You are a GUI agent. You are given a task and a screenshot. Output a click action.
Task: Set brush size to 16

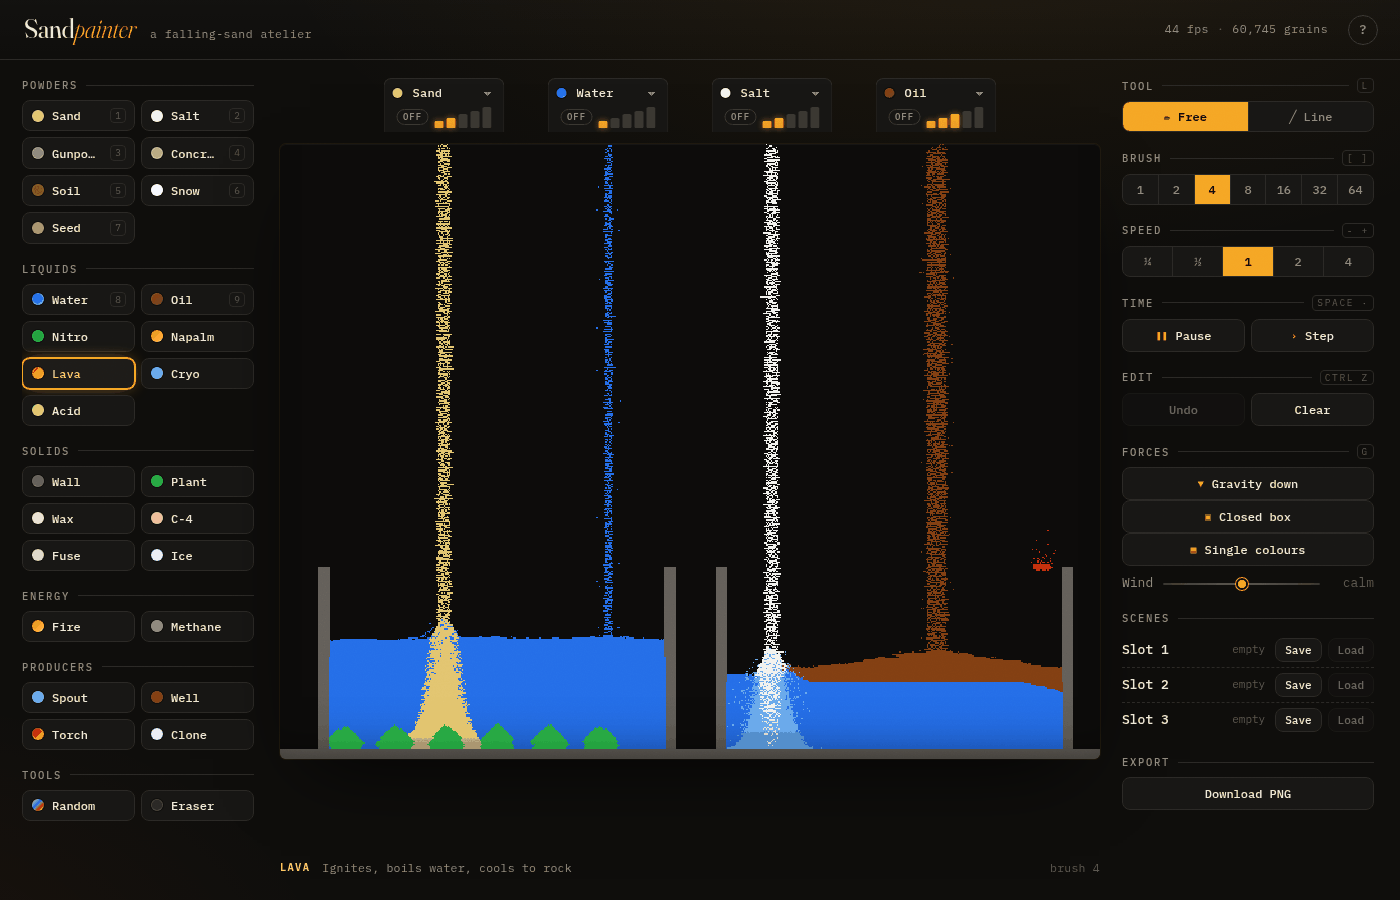coord(1284,190)
